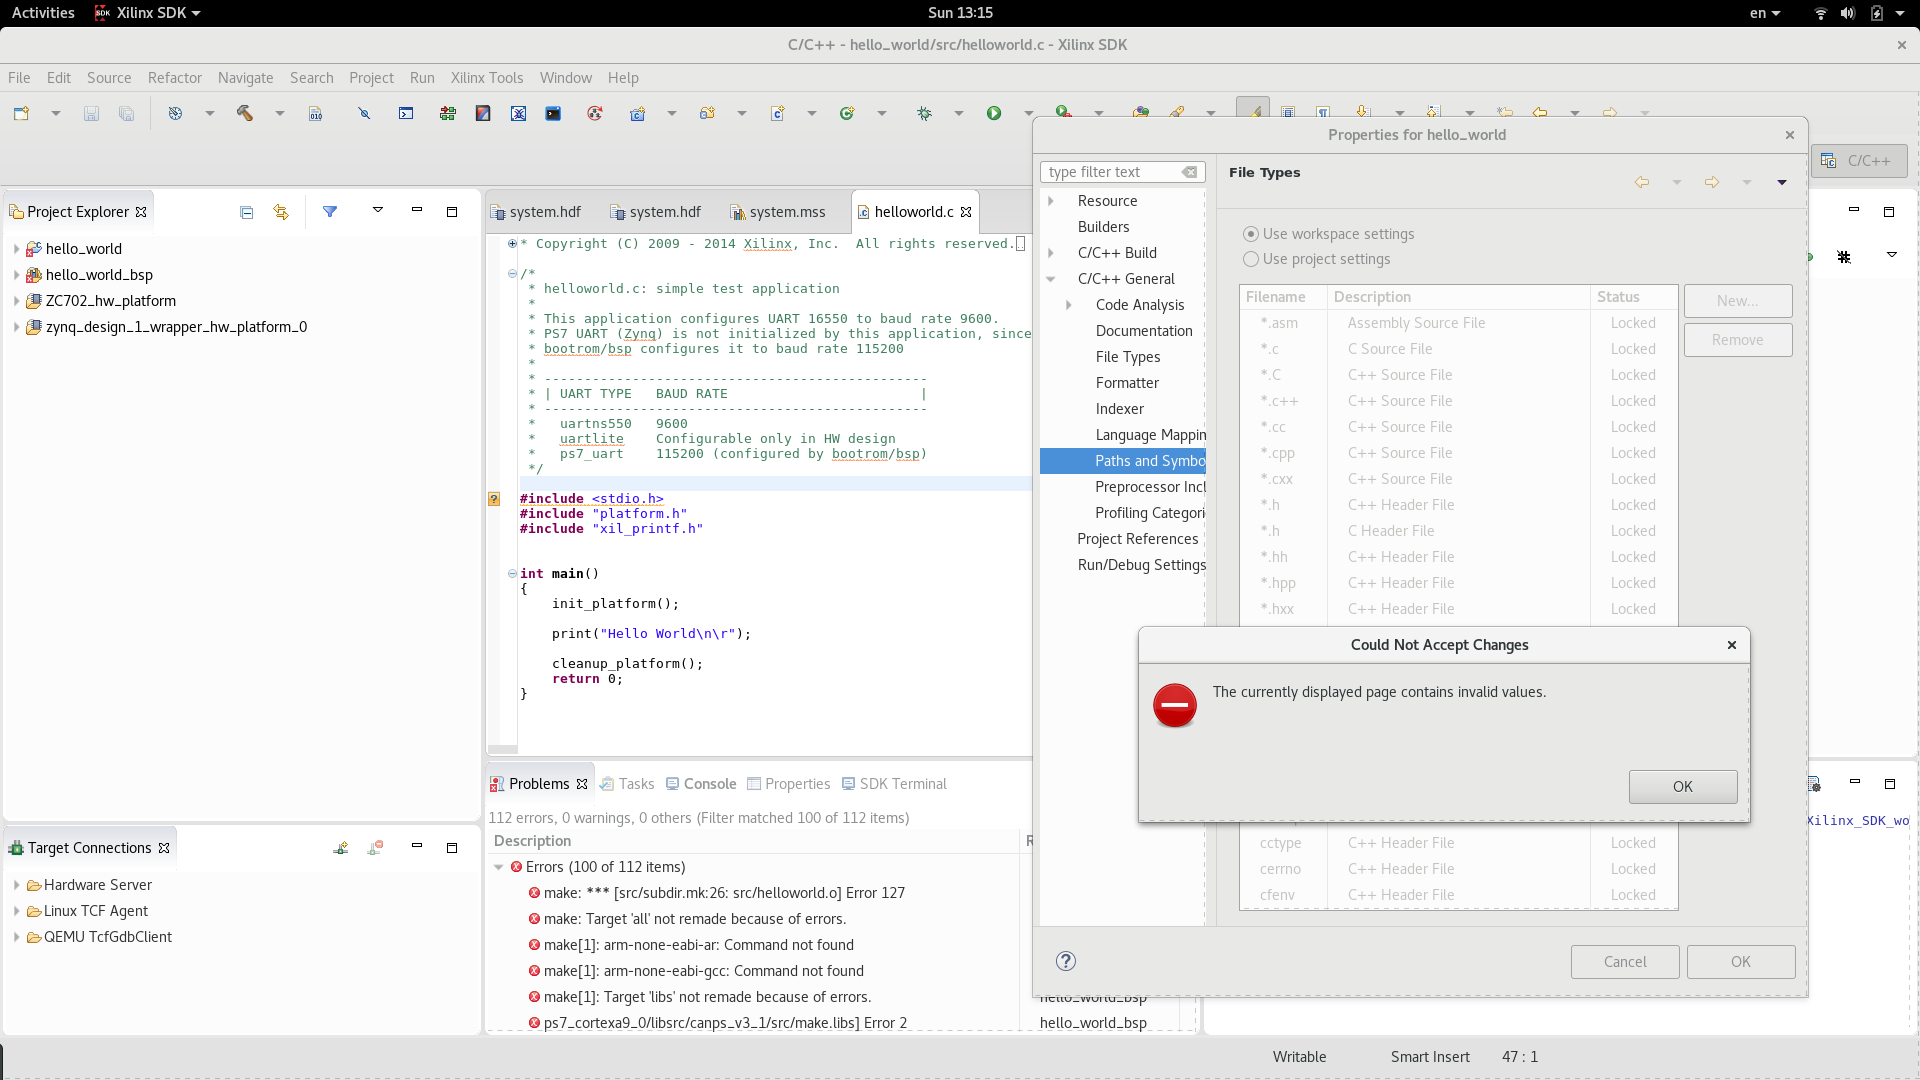Open the Xilinx Tools menu
1920x1080 pixels.
pos(486,78)
